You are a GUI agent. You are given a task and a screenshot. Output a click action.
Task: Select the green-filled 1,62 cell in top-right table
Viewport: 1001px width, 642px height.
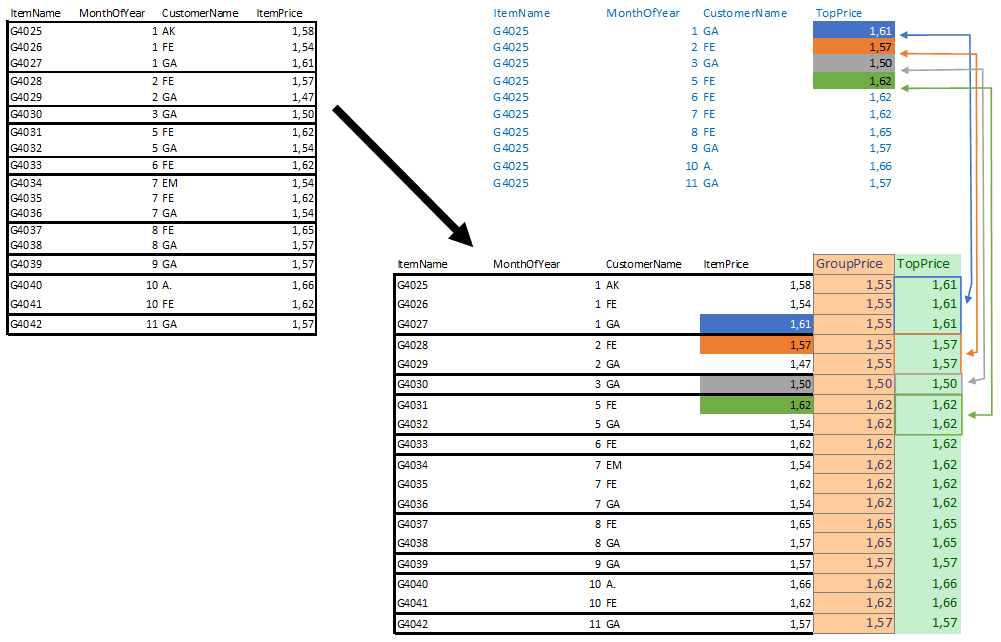pos(854,80)
